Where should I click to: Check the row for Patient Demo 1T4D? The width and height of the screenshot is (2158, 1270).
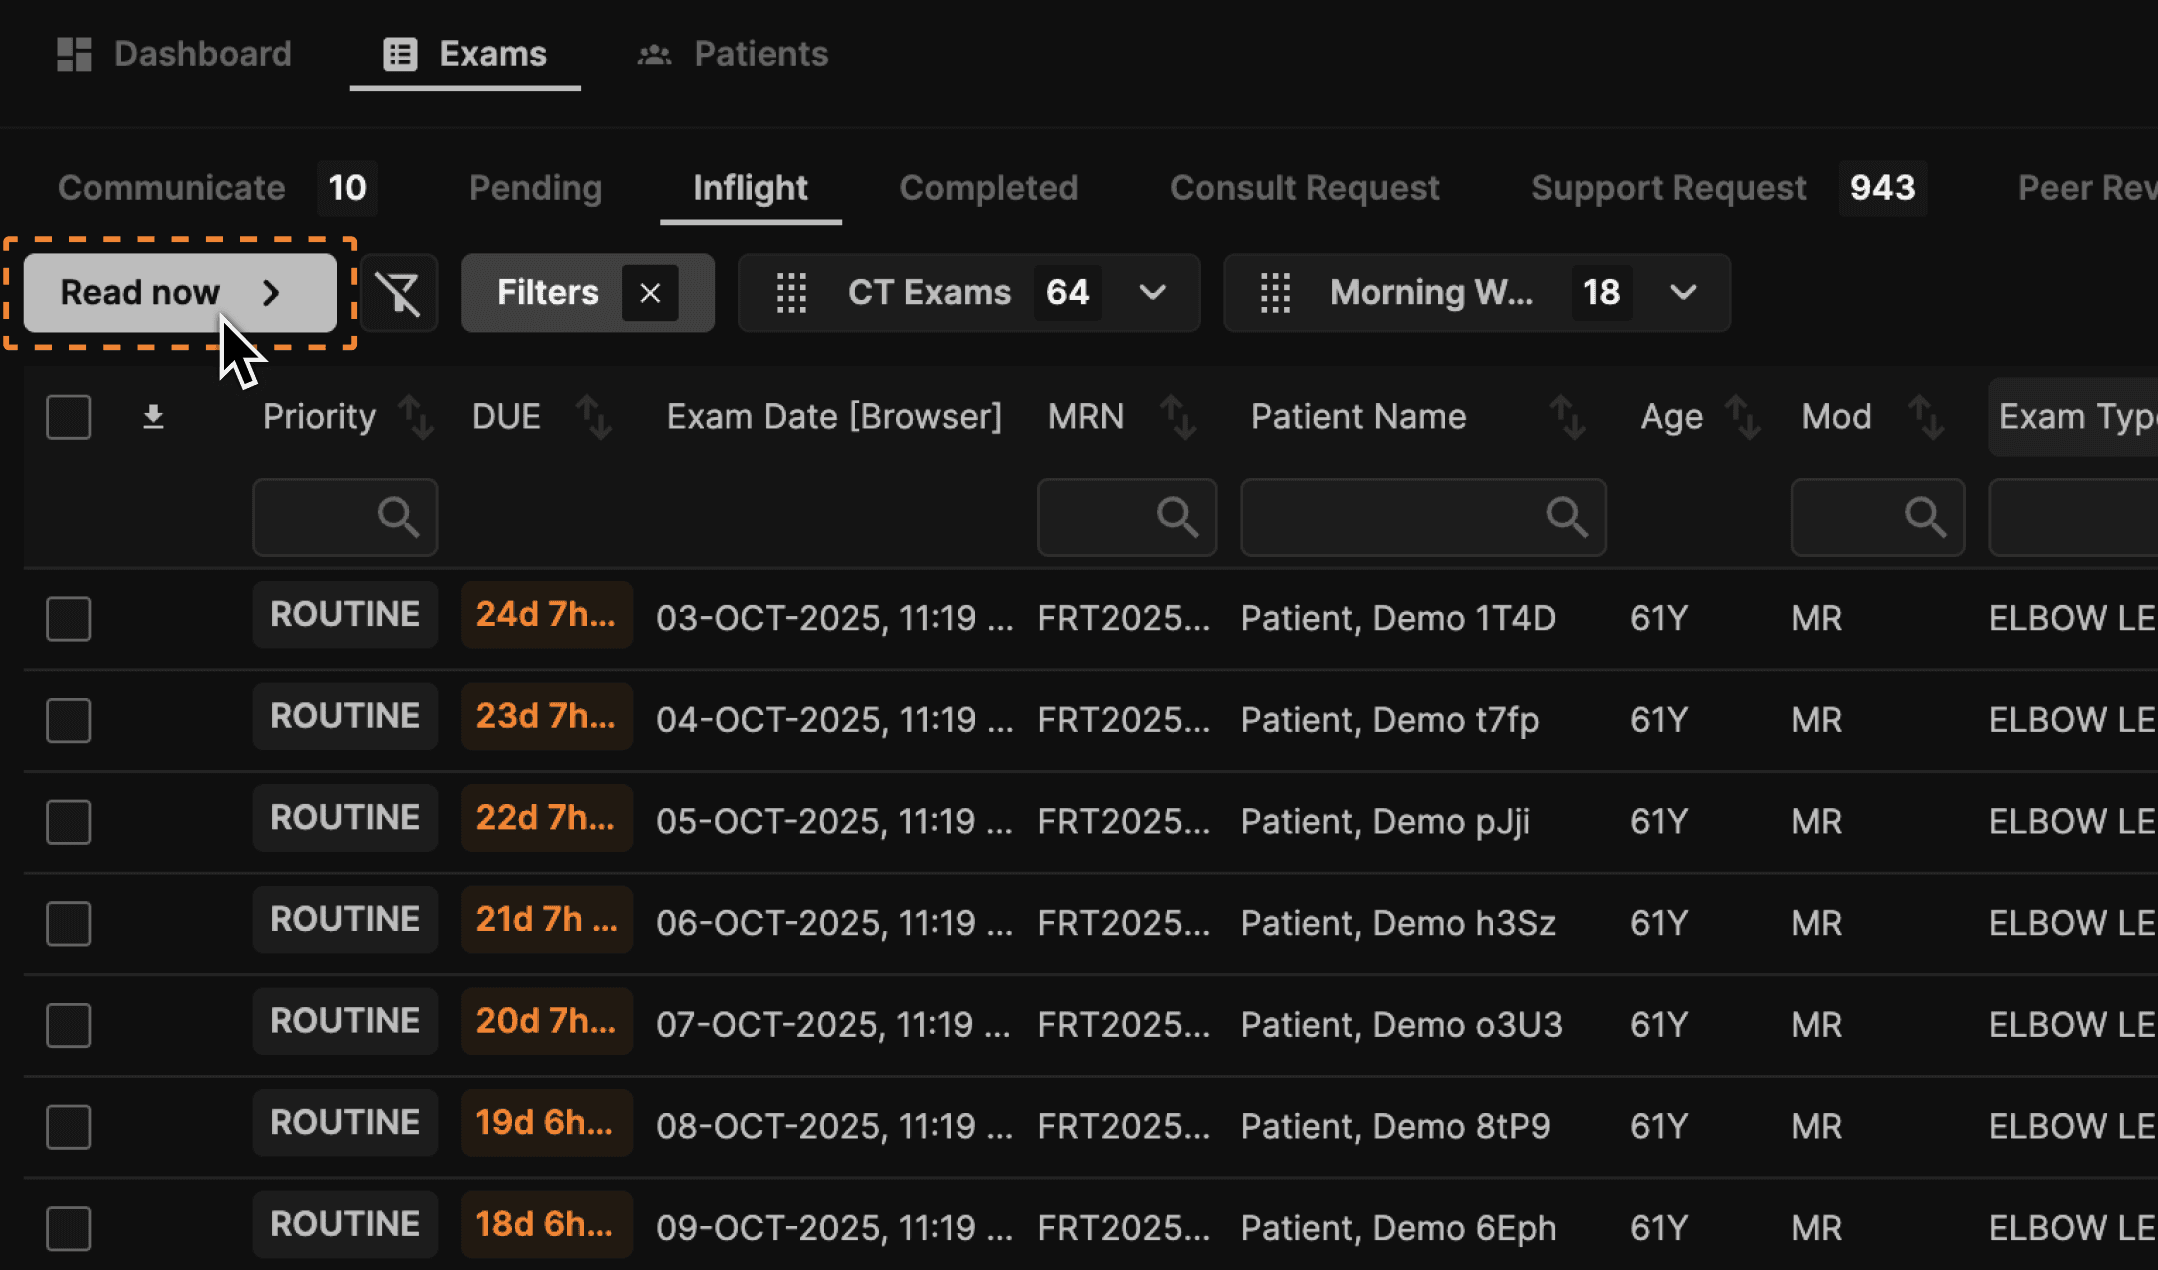[69, 619]
